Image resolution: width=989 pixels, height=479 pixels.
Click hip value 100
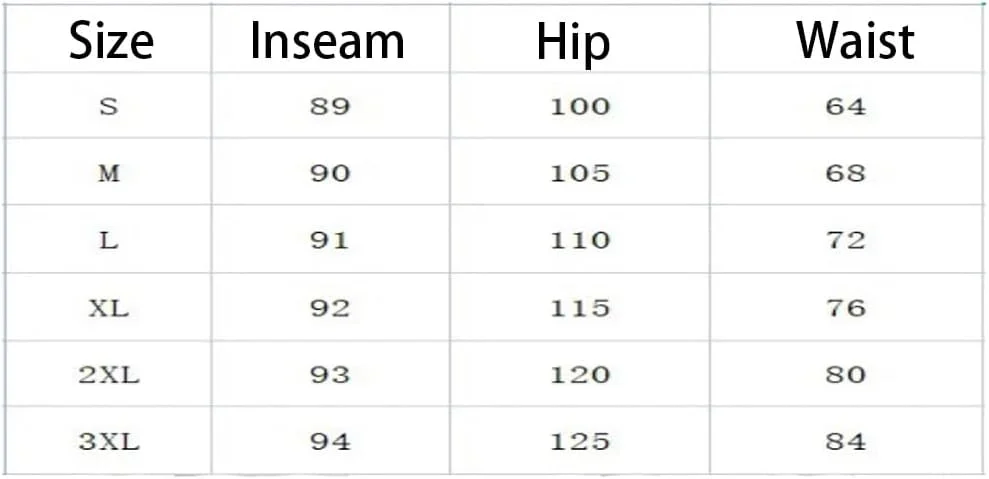point(580,106)
